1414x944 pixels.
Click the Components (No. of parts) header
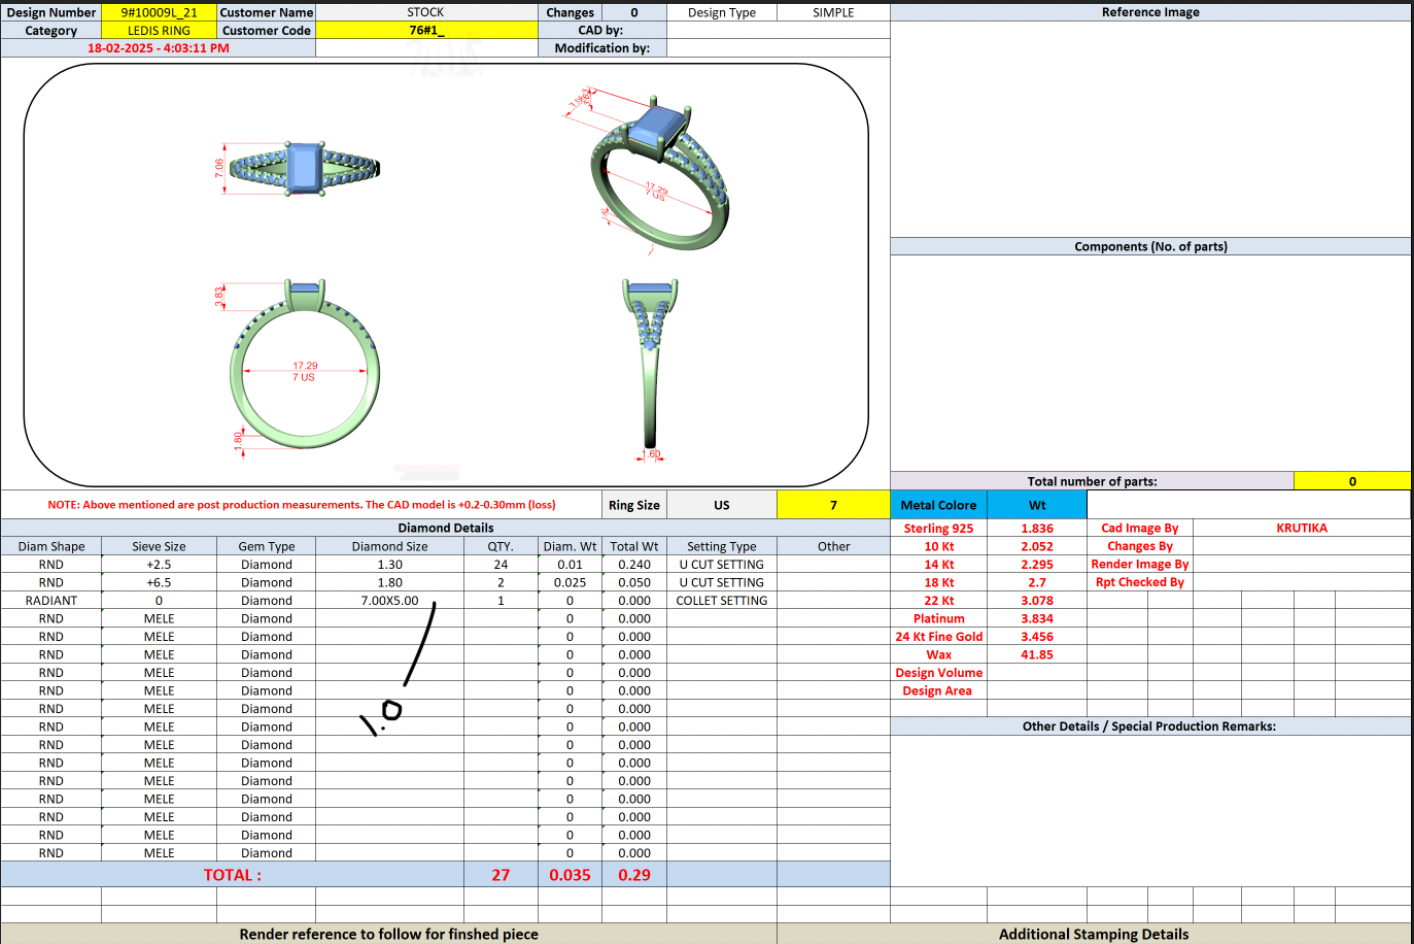click(x=1150, y=246)
